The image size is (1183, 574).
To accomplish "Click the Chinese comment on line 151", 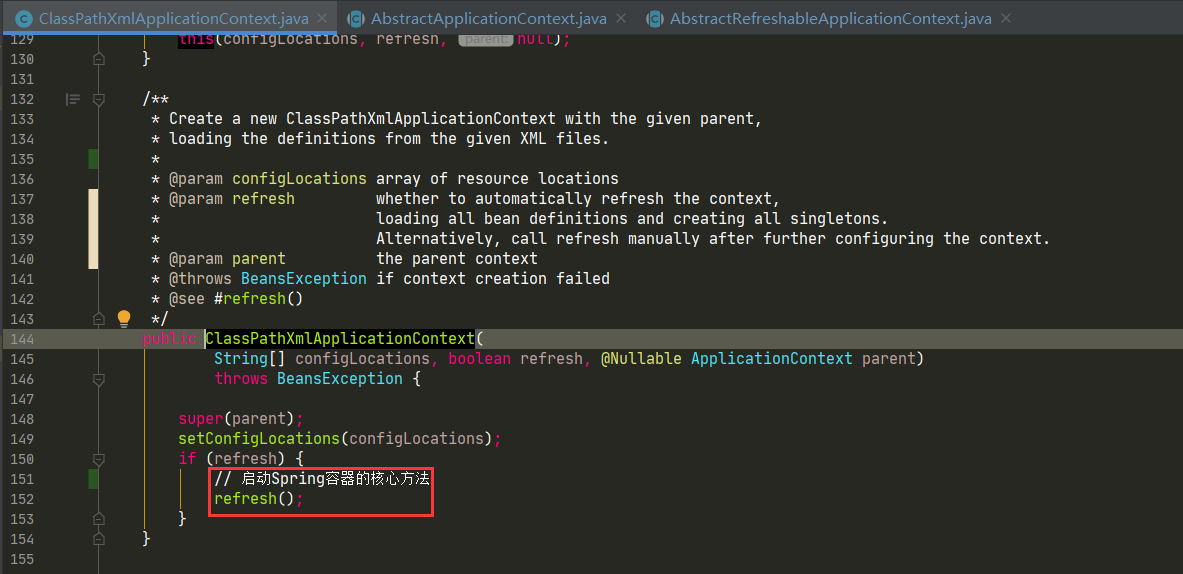I will 322,478.
